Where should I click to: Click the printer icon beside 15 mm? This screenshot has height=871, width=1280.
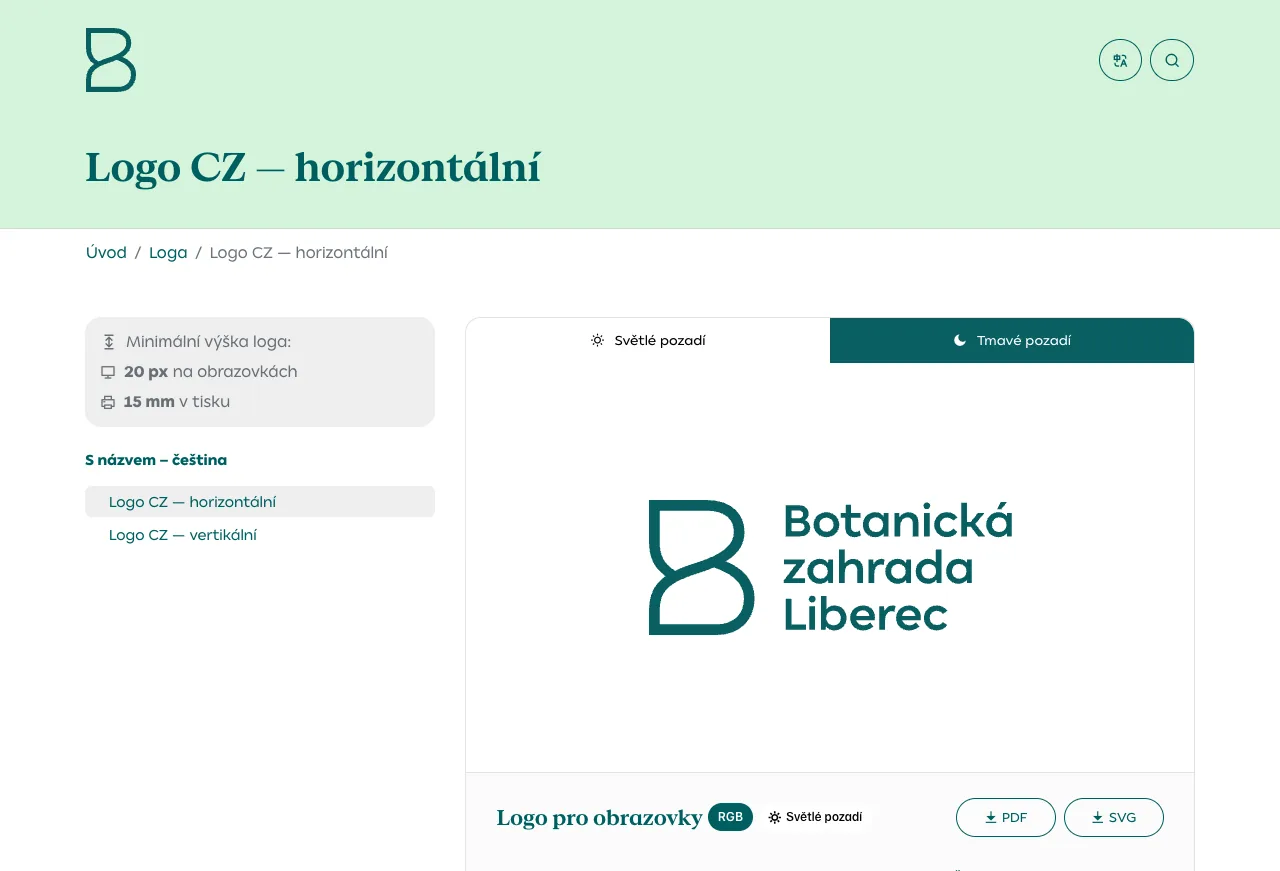(108, 402)
